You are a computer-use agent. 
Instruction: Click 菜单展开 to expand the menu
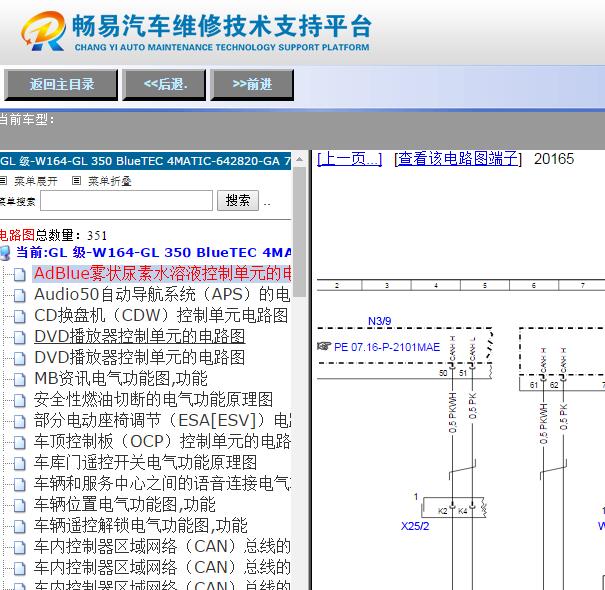pos(35,181)
